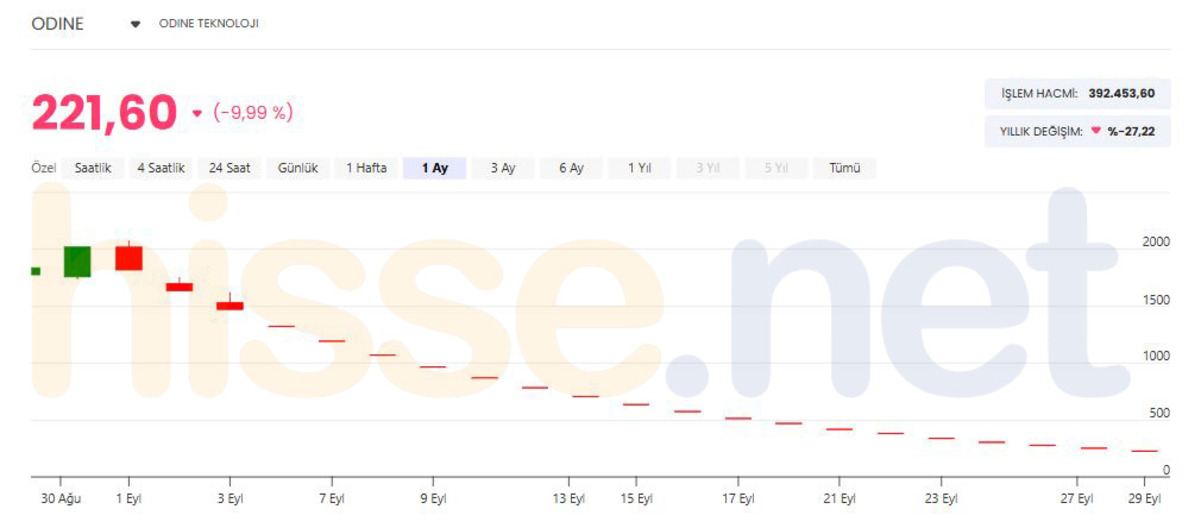Click the 29 Eyl date axis label
This screenshot has width=1200, height=528.
click(x=1144, y=498)
